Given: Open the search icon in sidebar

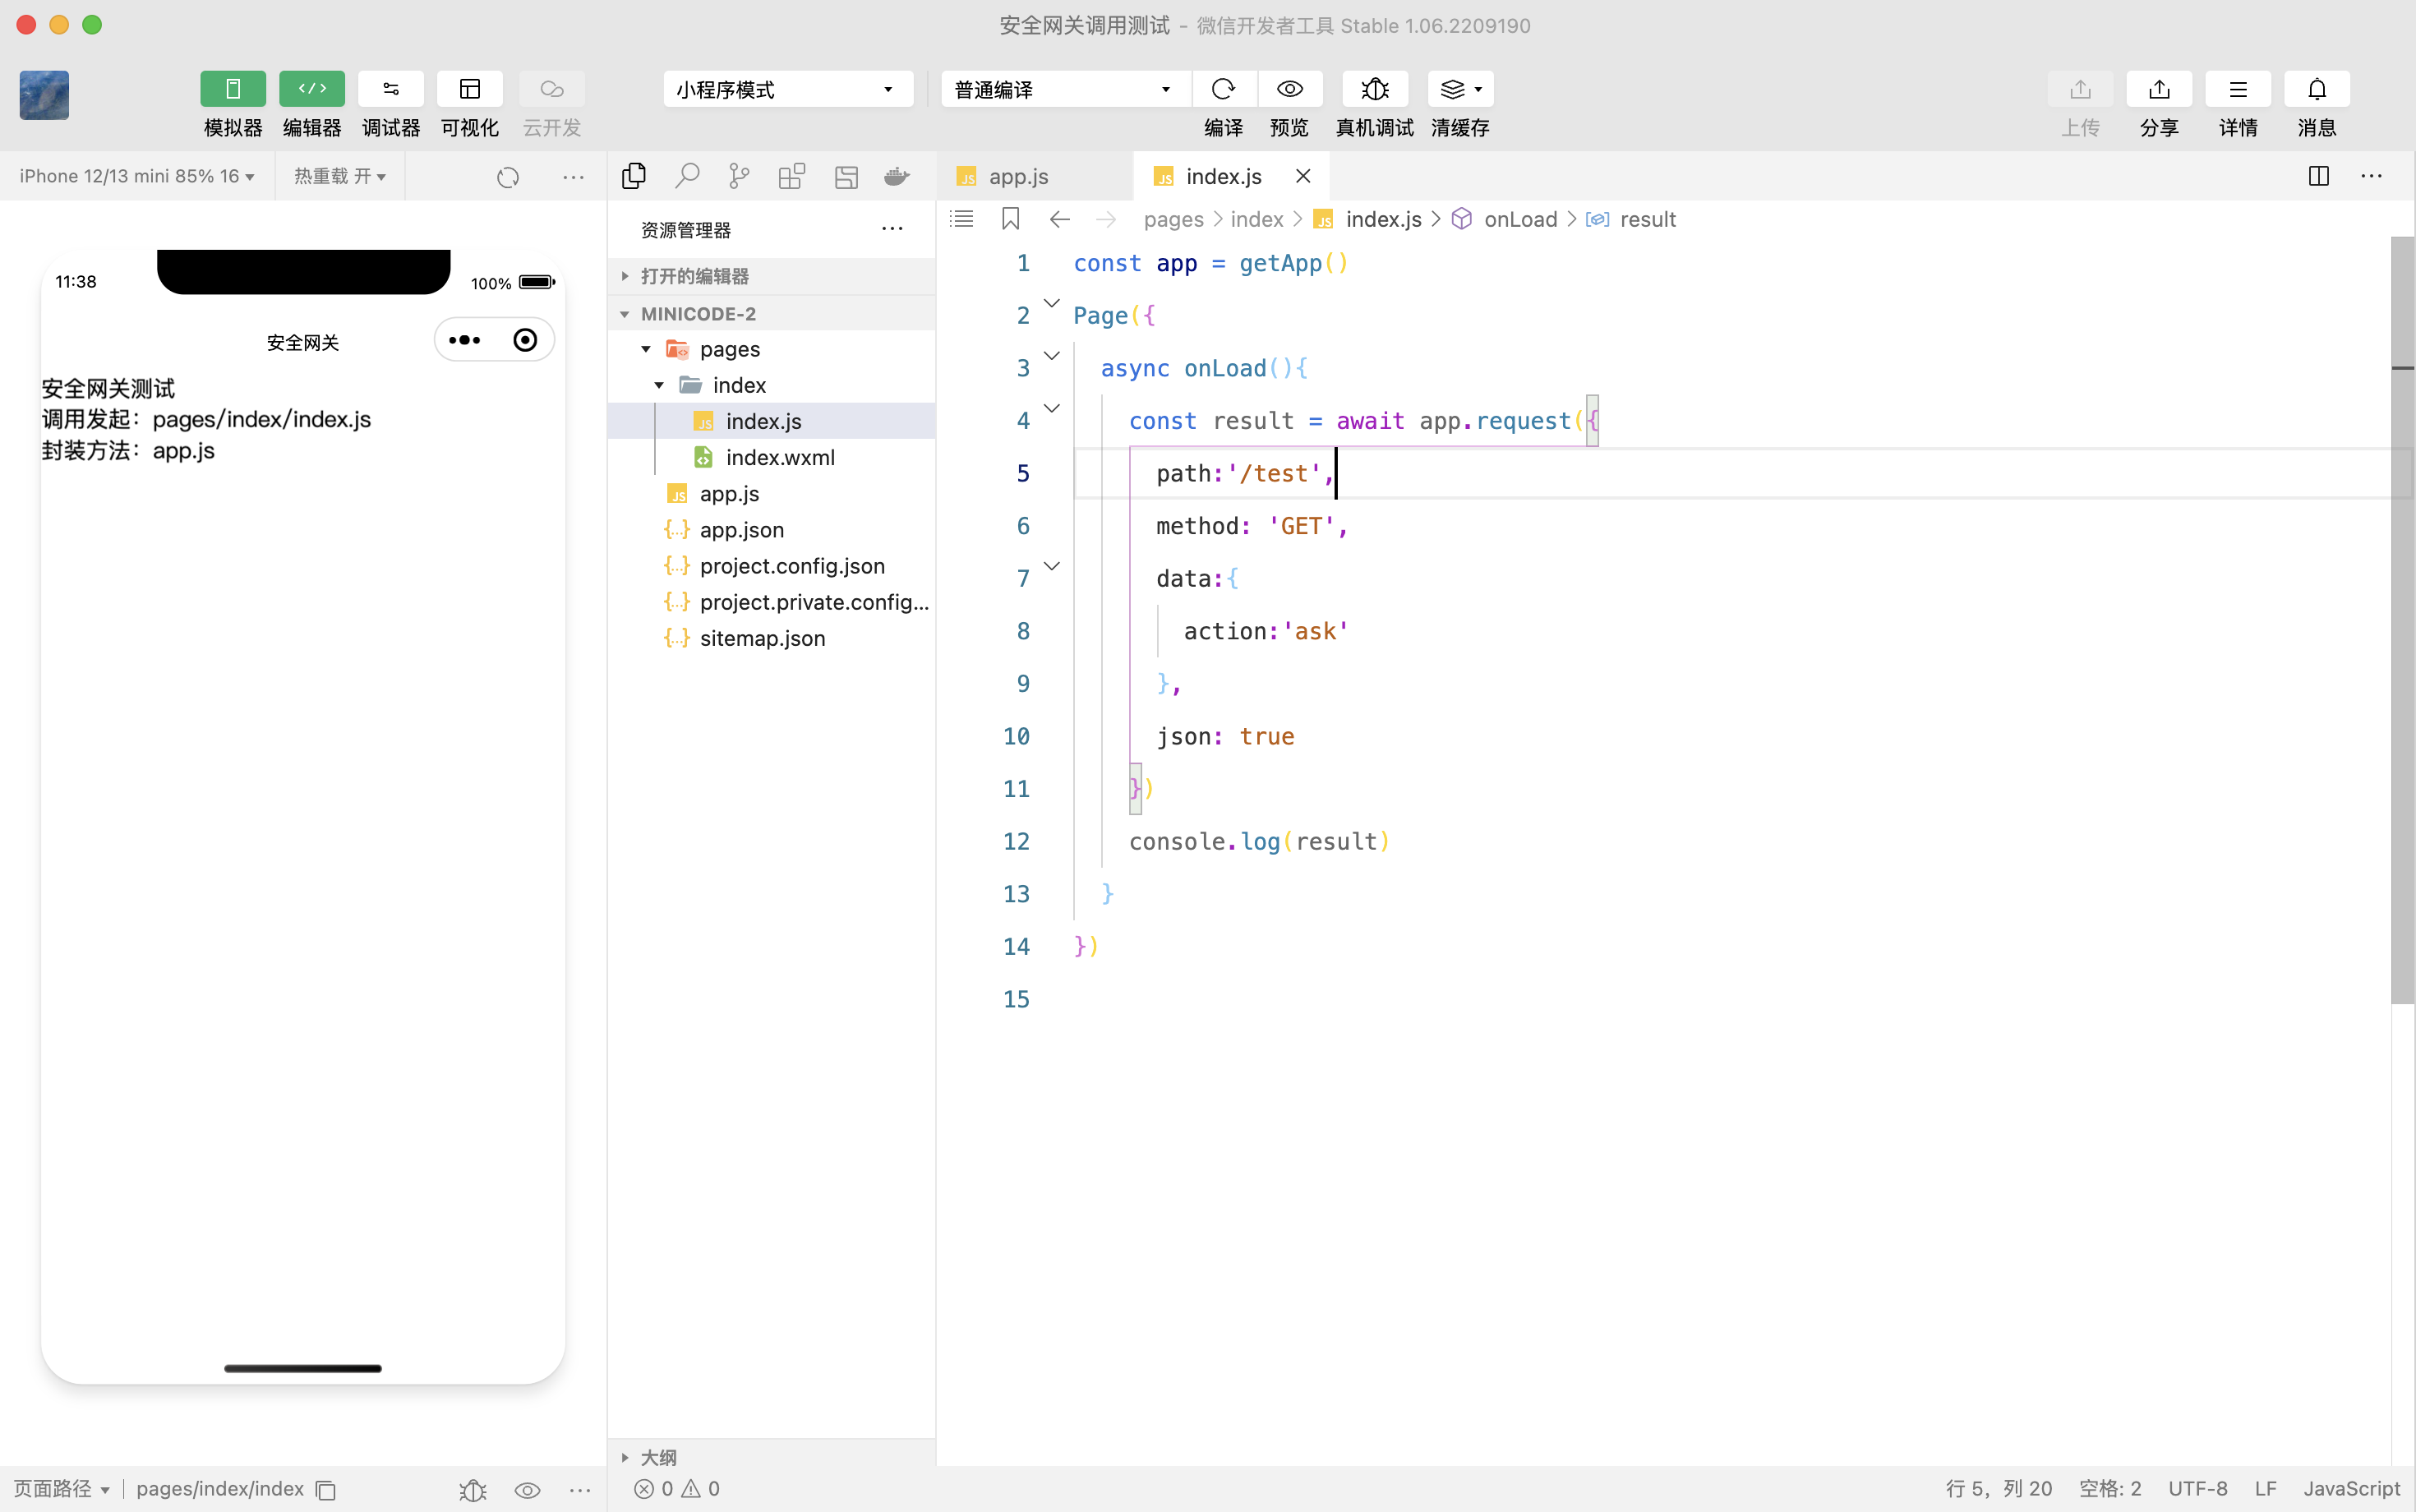Looking at the screenshot, I should [687, 176].
